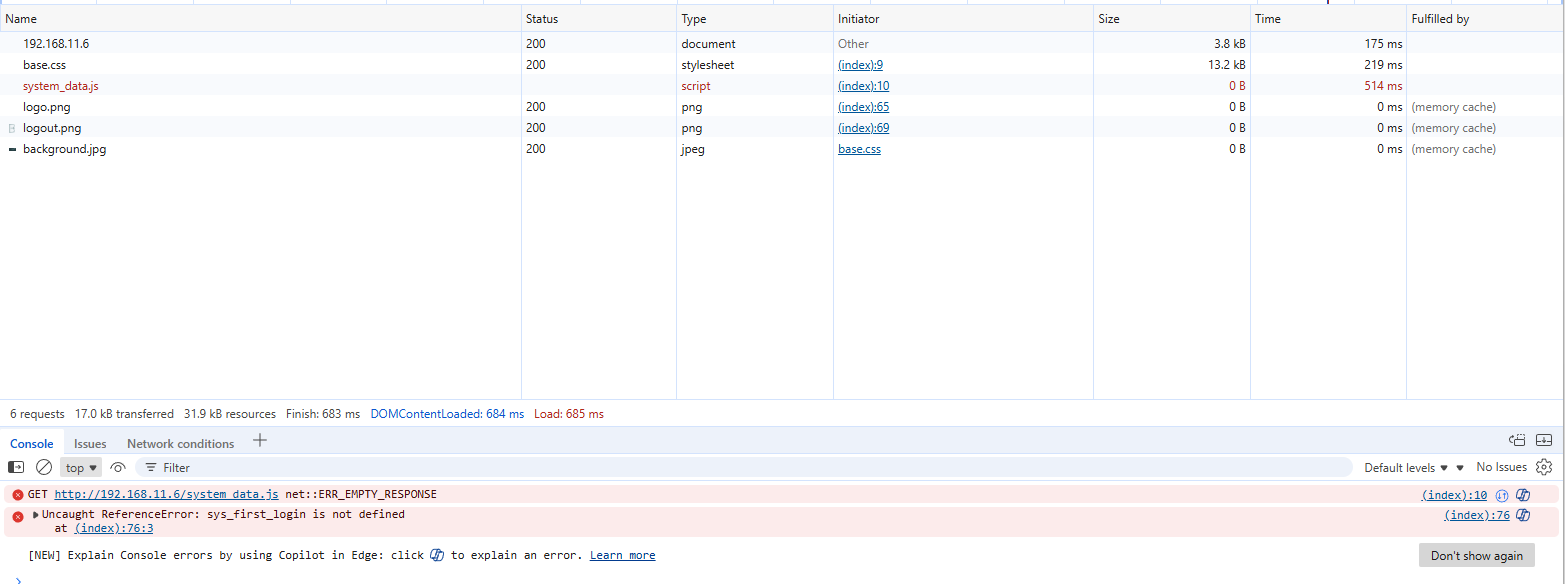Viewport: 1565px width, 584px height.
Task: Click the No Issues indicator
Action: 1501,467
